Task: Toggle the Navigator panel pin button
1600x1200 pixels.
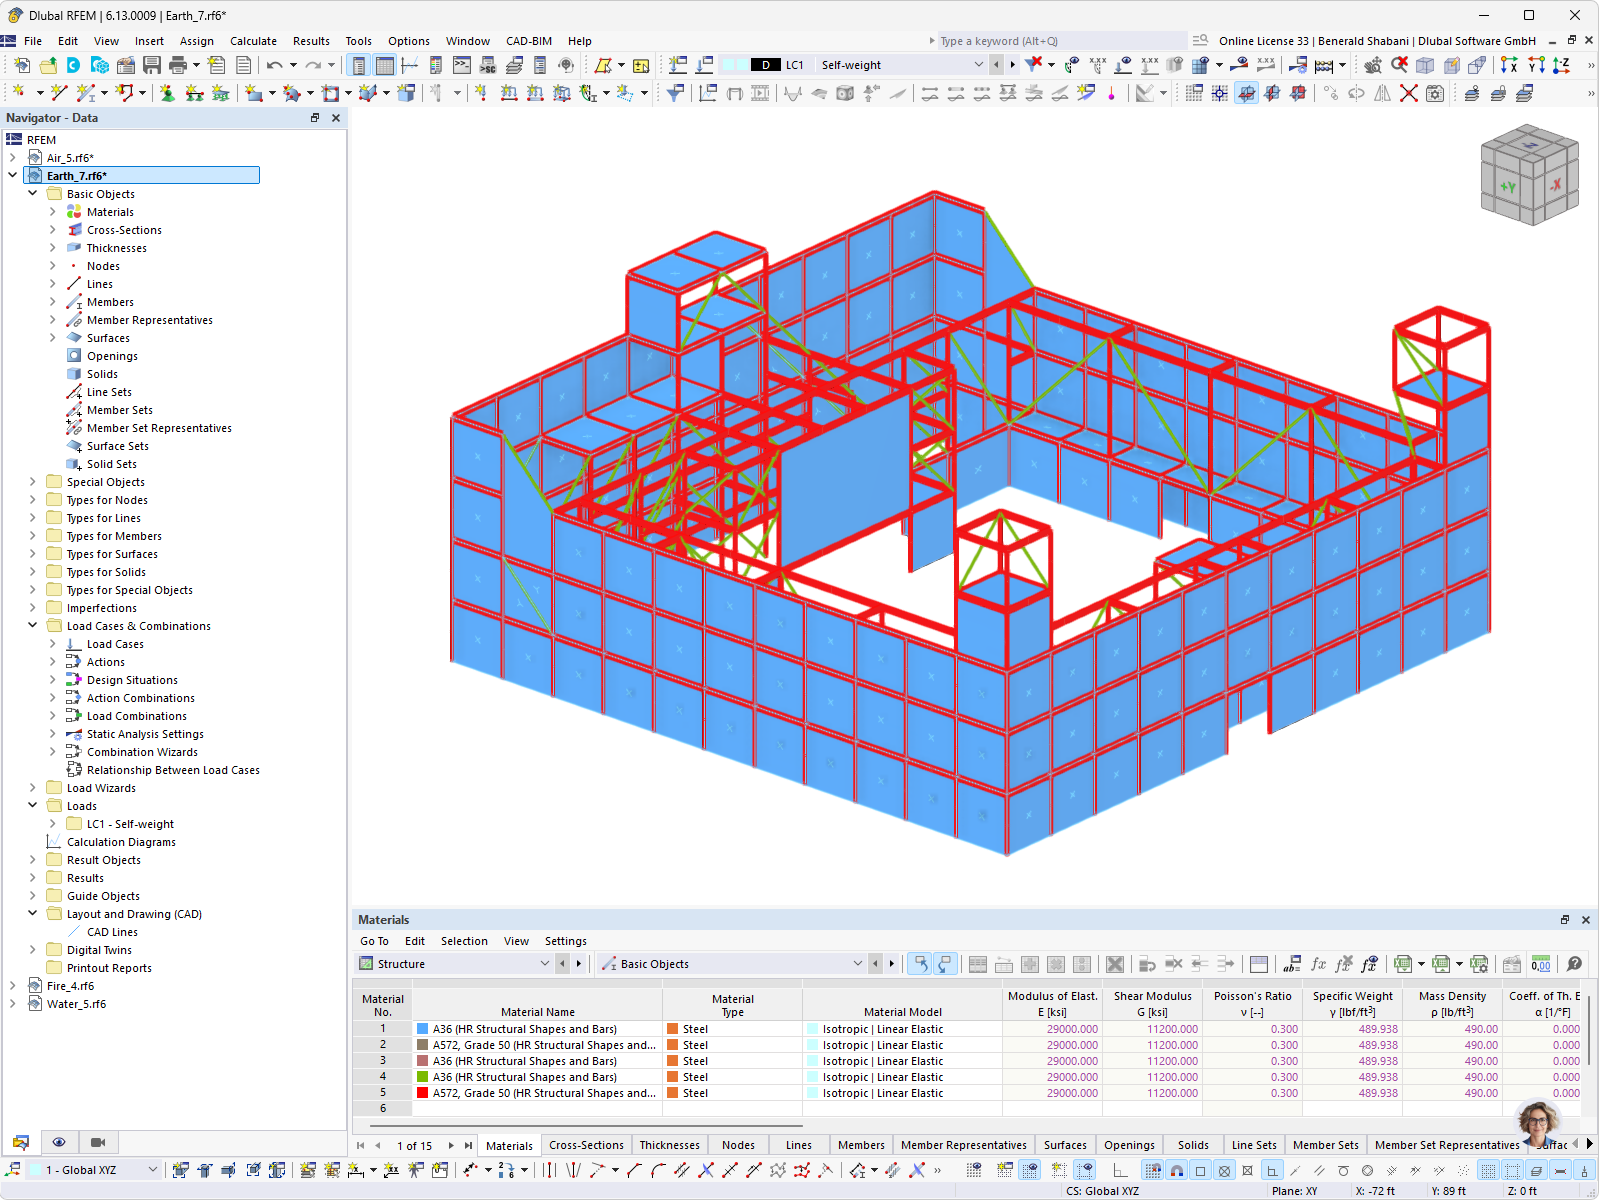Action: (314, 117)
